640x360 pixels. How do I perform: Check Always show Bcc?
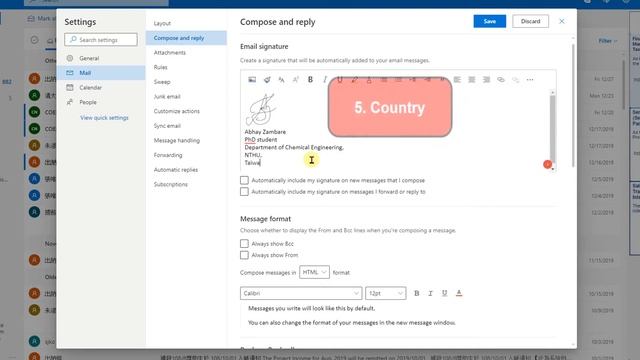[244, 243]
